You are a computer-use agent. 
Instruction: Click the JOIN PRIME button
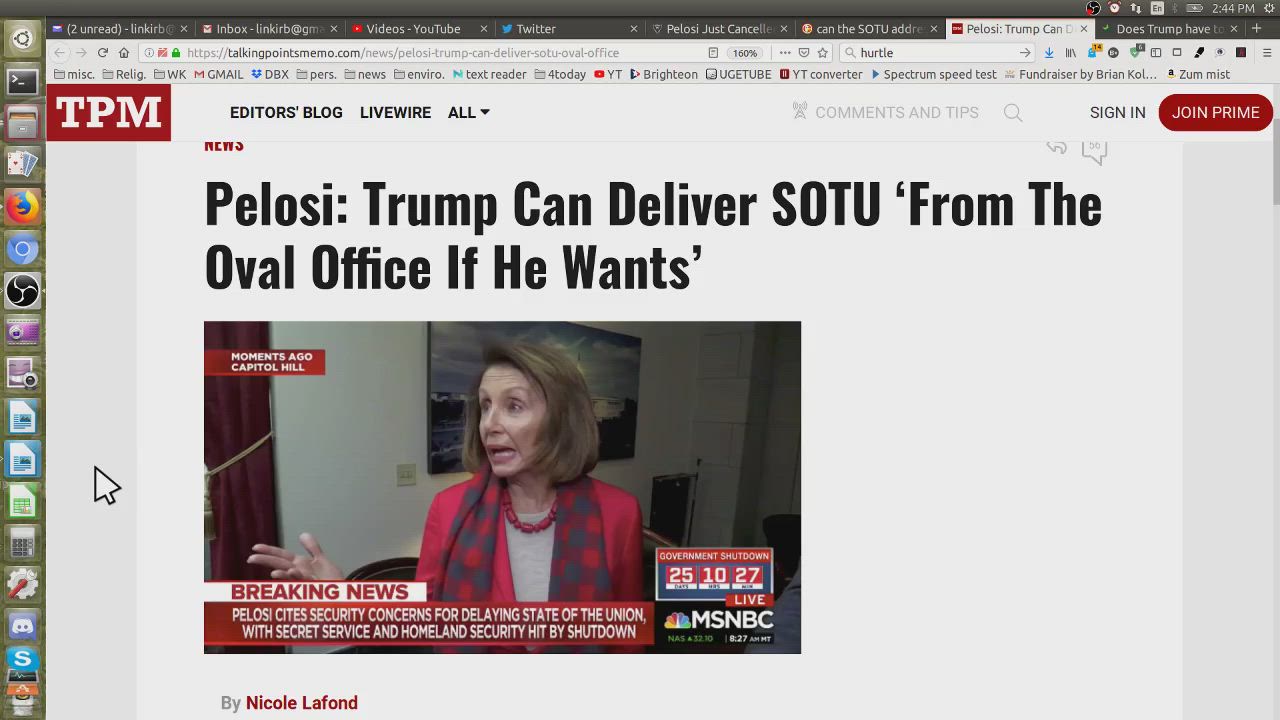[x=1215, y=113]
